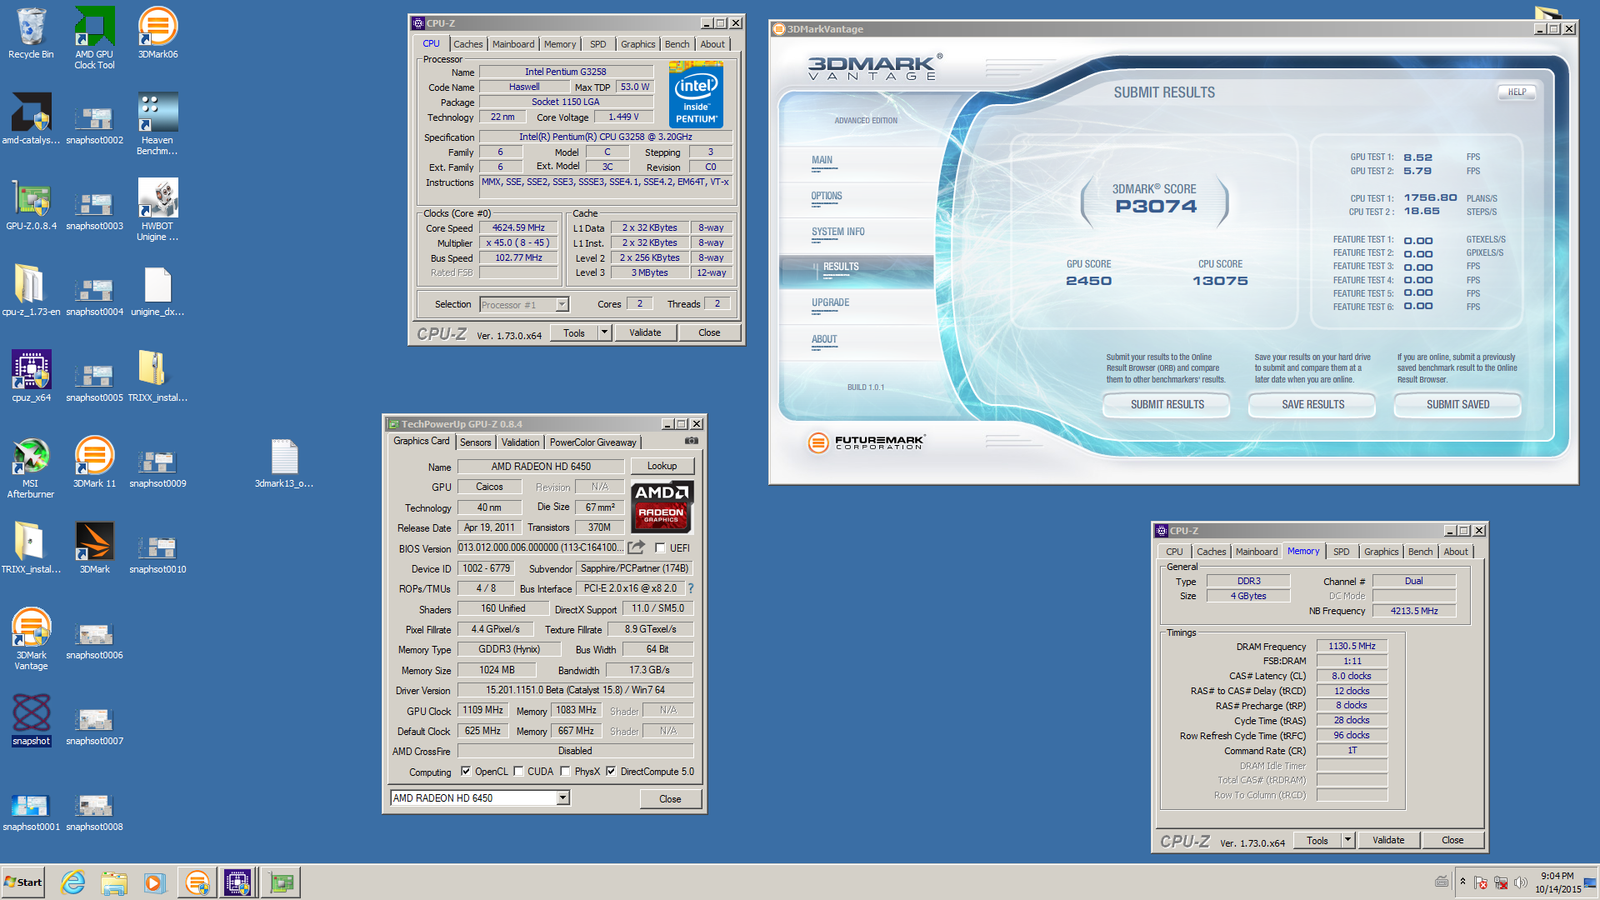This screenshot has width=1600, height=900.
Task: Toggle the UEFI checkbox in GPU-Z
Action: tap(660, 548)
